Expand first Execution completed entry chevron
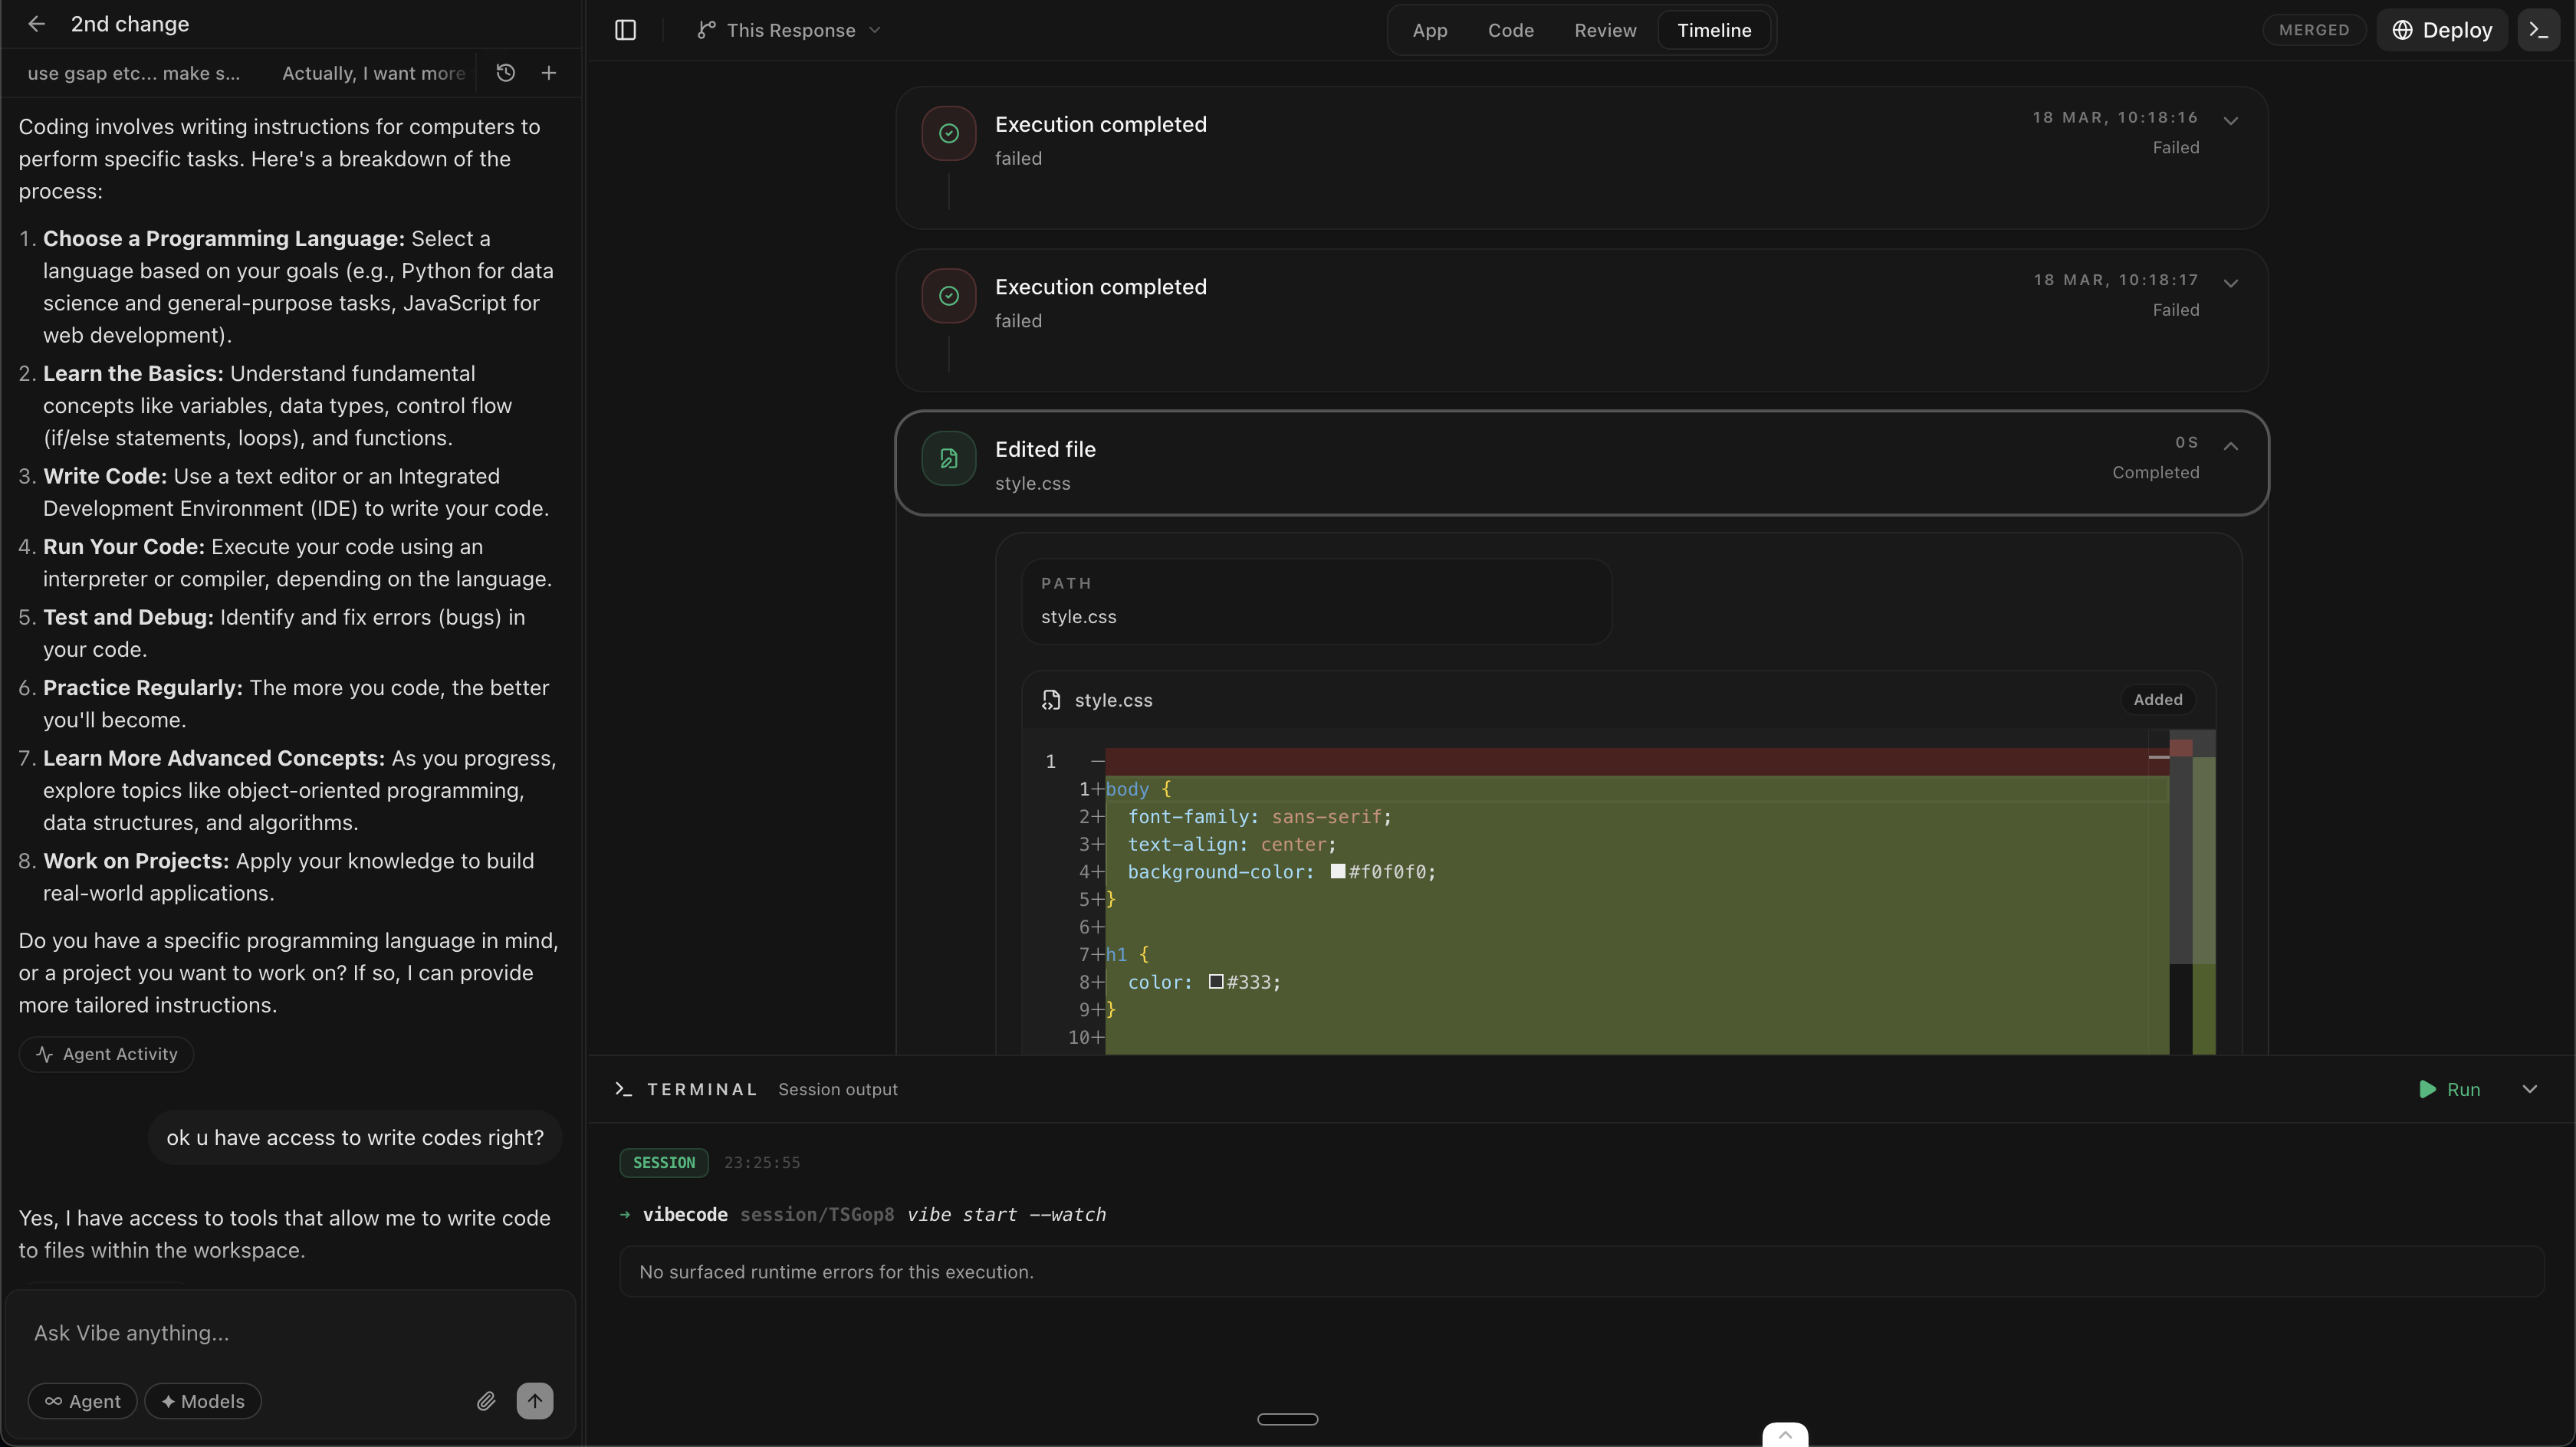2576x1447 pixels. (x=2231, y=121)
